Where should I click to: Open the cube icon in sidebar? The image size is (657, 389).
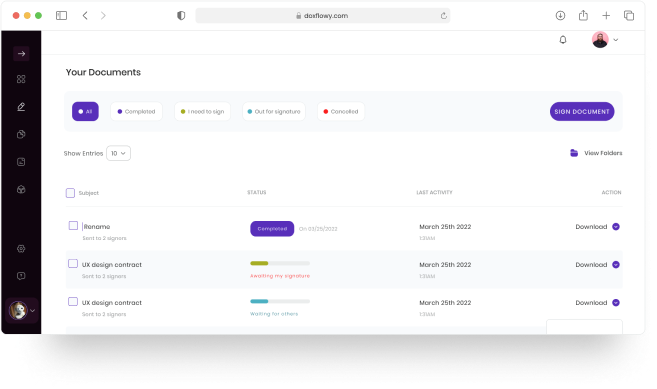pos(21,189)
